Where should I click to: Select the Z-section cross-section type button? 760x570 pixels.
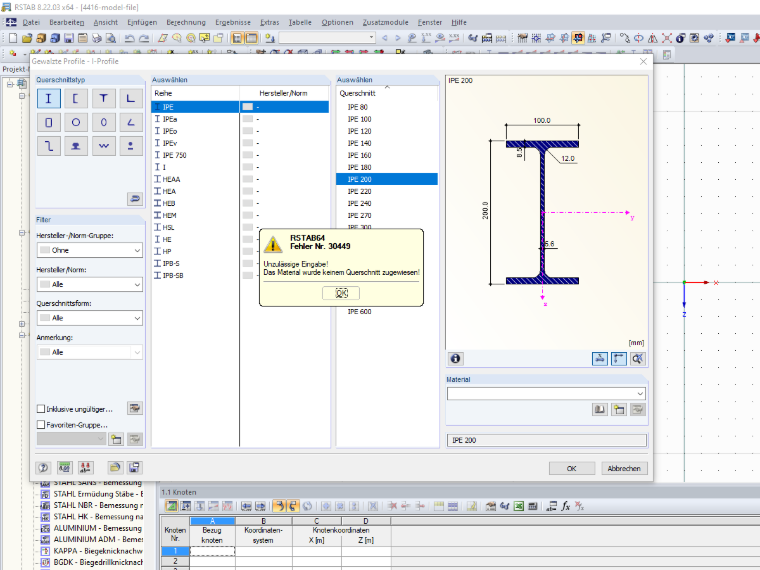point(48,146)
